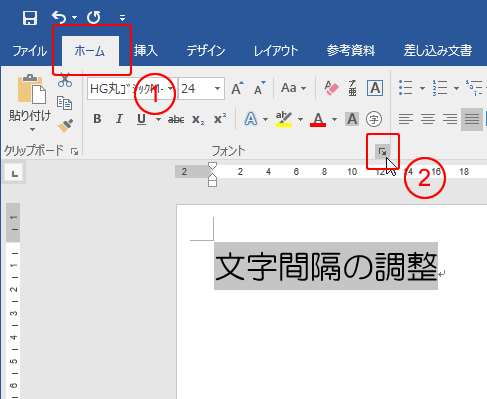This screenshot has width=487, height=399.
Task: Open the フォント dialog launcher
Action: [382, 152]
